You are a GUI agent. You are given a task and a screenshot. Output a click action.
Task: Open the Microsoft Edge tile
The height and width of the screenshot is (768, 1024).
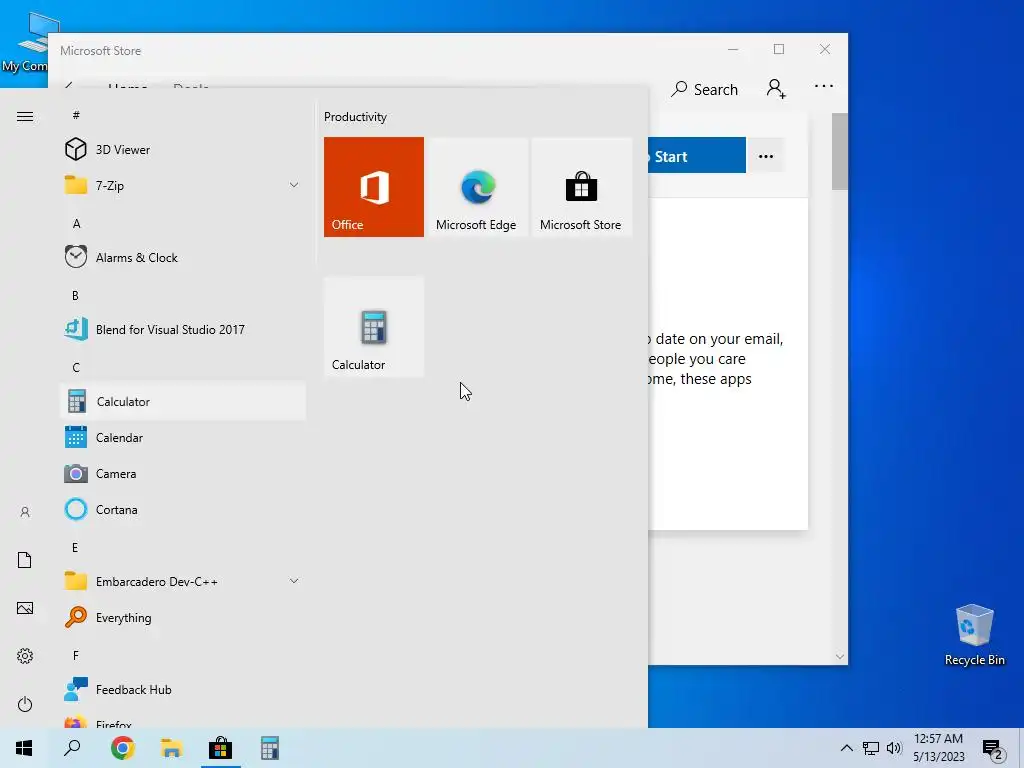point(477,187)
